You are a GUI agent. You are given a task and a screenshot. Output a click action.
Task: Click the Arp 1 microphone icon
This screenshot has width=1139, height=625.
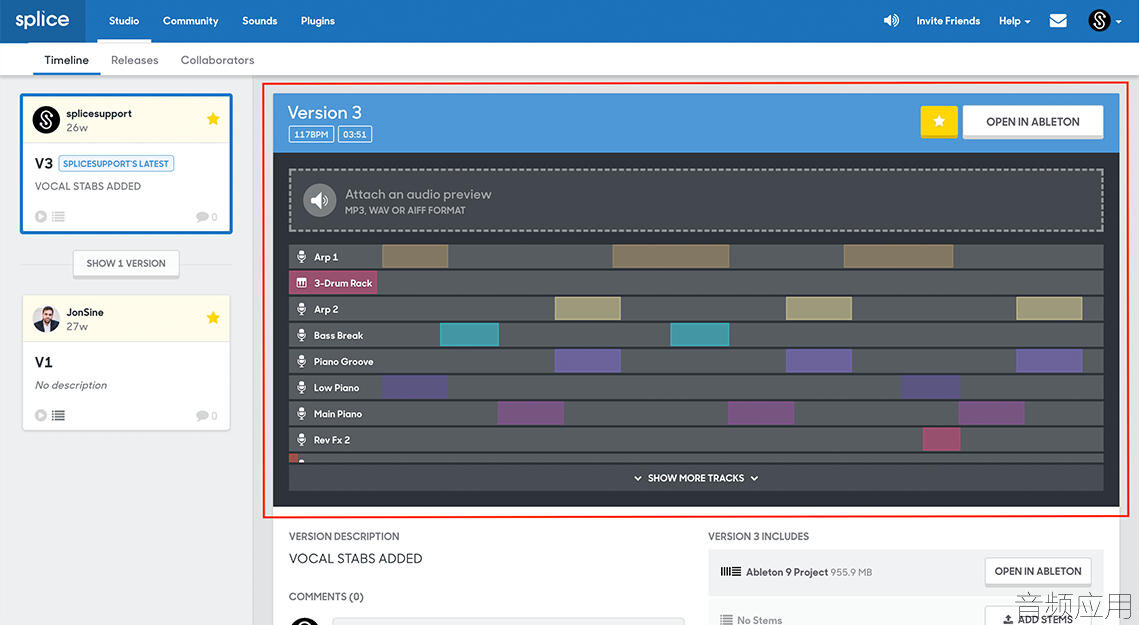point(301,257)
